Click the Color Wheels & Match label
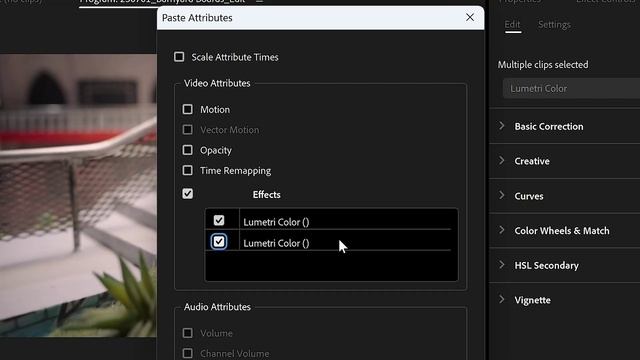640x360 pixels. [562, 231]
